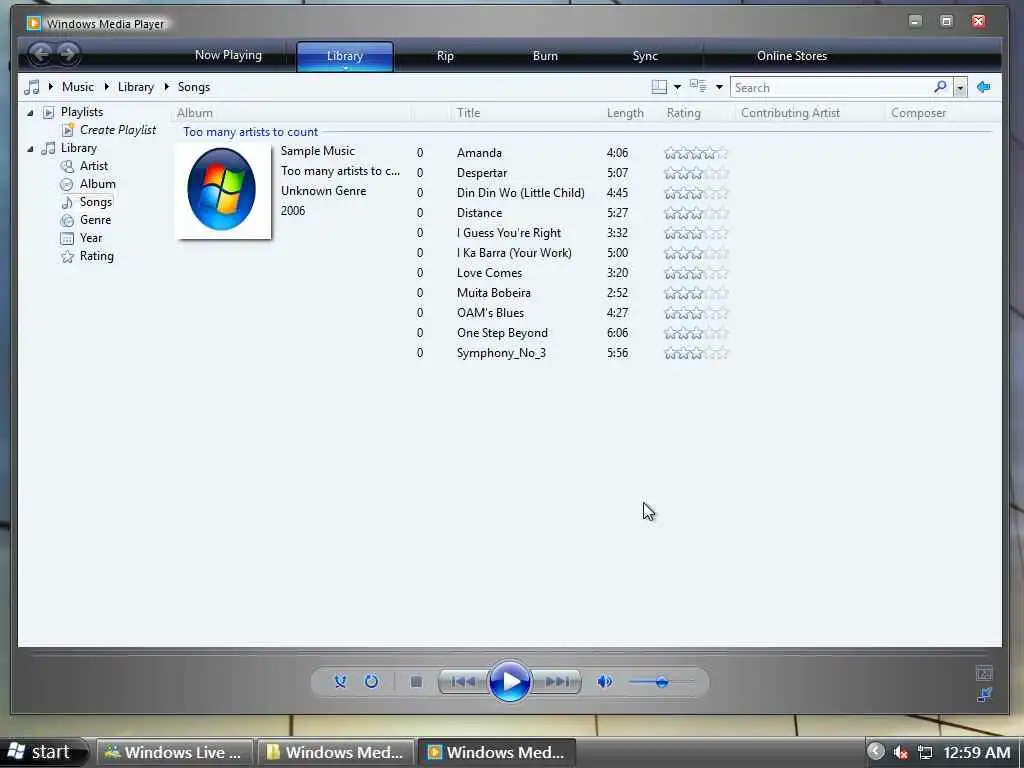1024x768 pixels.
Task: Click the Next track button
Action: 557,682
